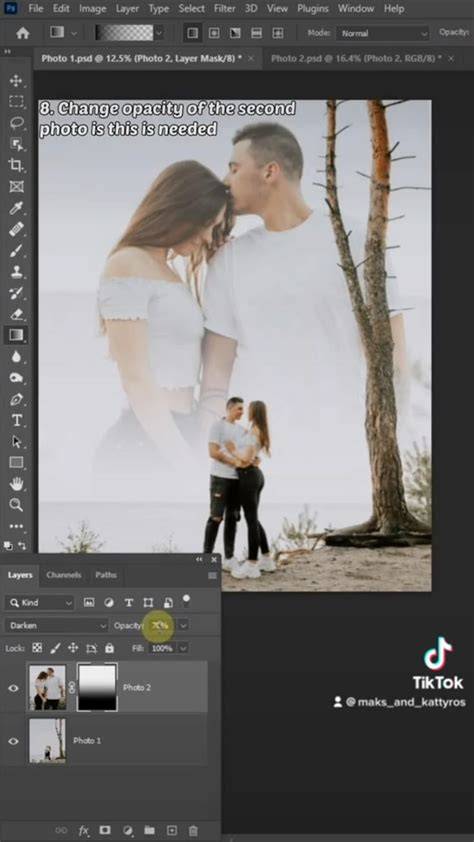Switch to the Channels tab

pyautogui.click(x=64, y=575)
